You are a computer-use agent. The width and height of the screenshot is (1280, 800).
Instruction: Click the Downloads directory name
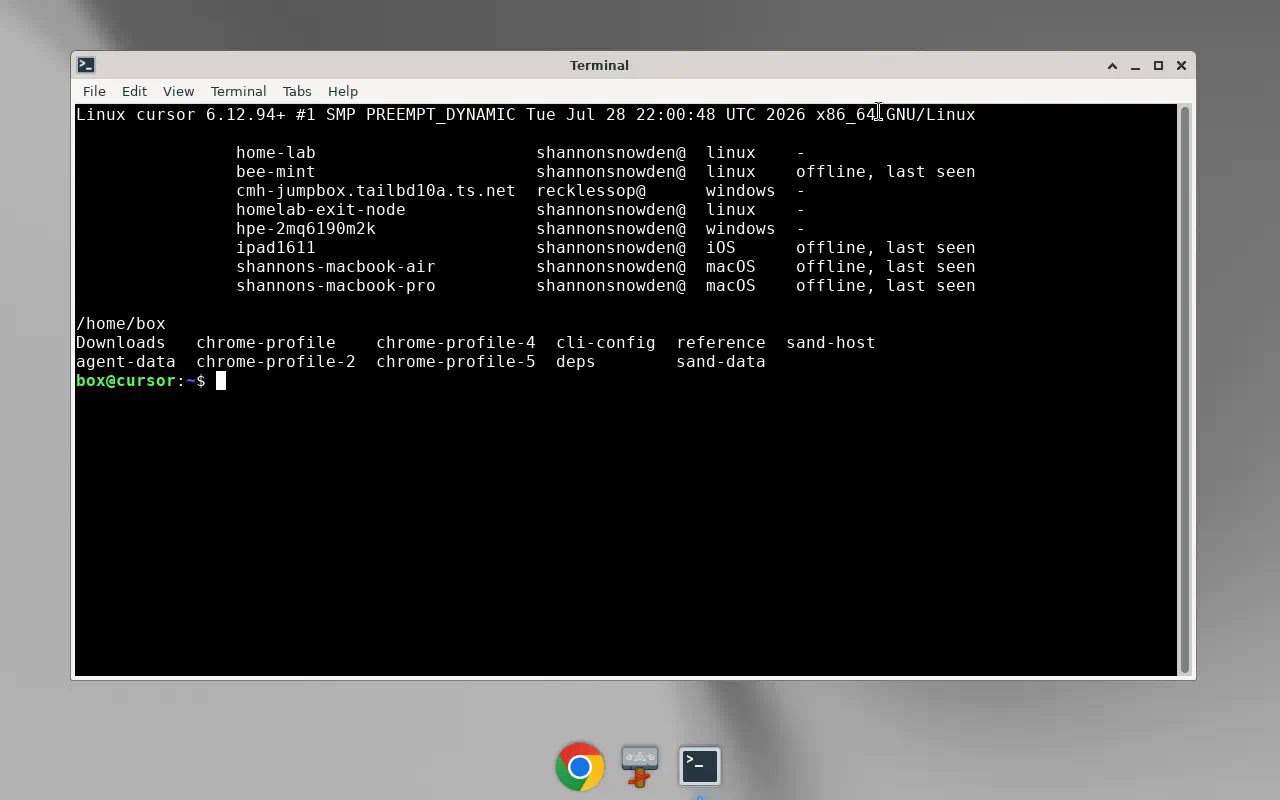tap(121, 343)
